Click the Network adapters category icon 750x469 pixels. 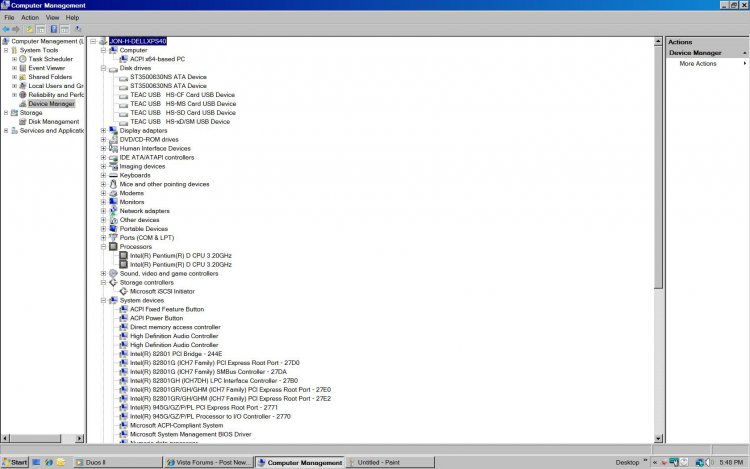pos(113,211)
